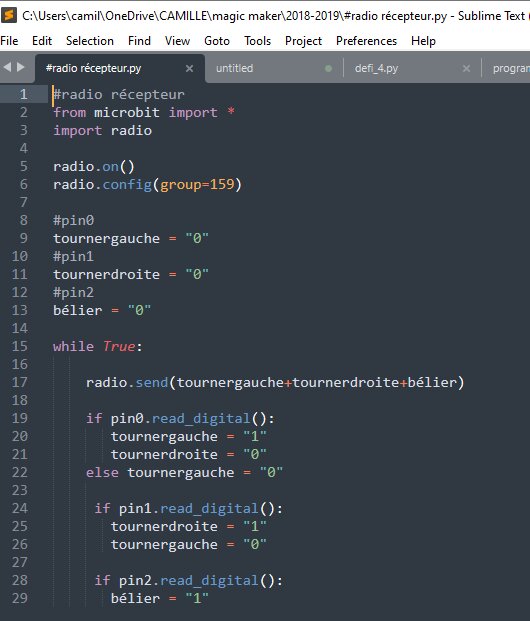
Task: Click 'else tournergauche = "0"' line
Action: (x=185, y=472)
